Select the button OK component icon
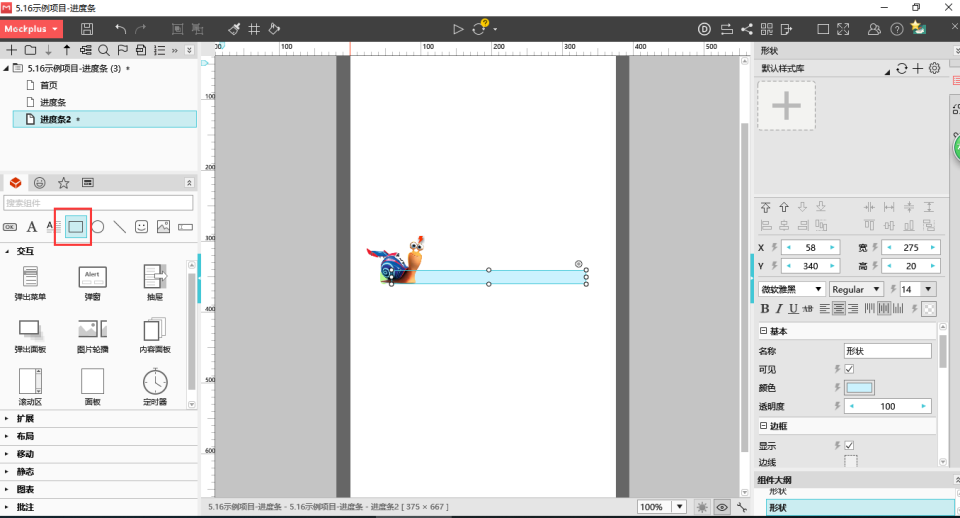The height and width of the screenshot is (518, 960). point(10,227)
